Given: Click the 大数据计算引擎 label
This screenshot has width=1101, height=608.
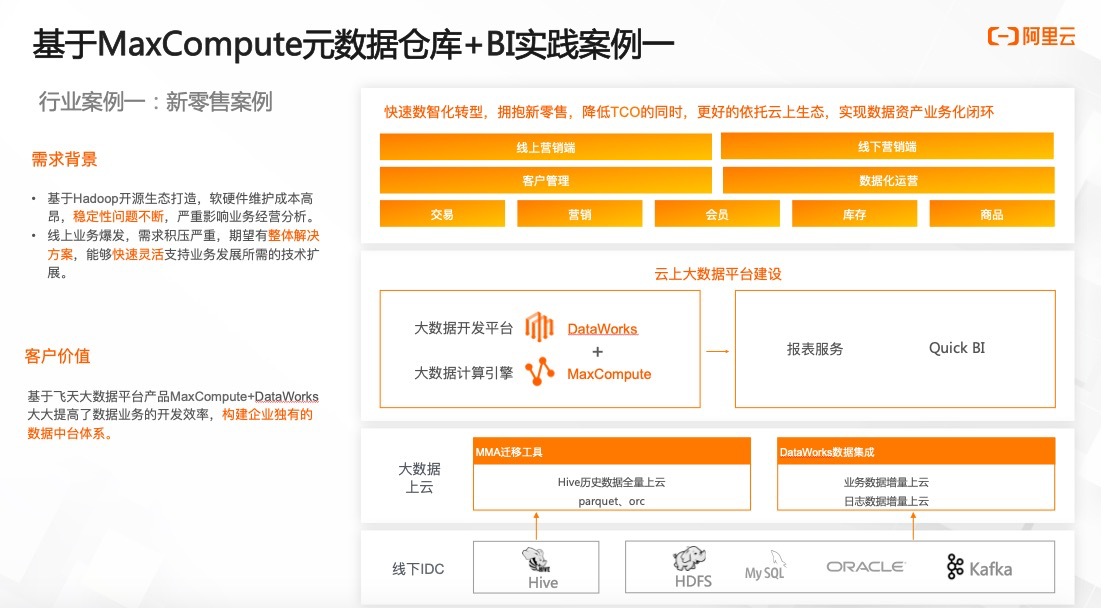Looking at the screenshot, I should (463, 373).
